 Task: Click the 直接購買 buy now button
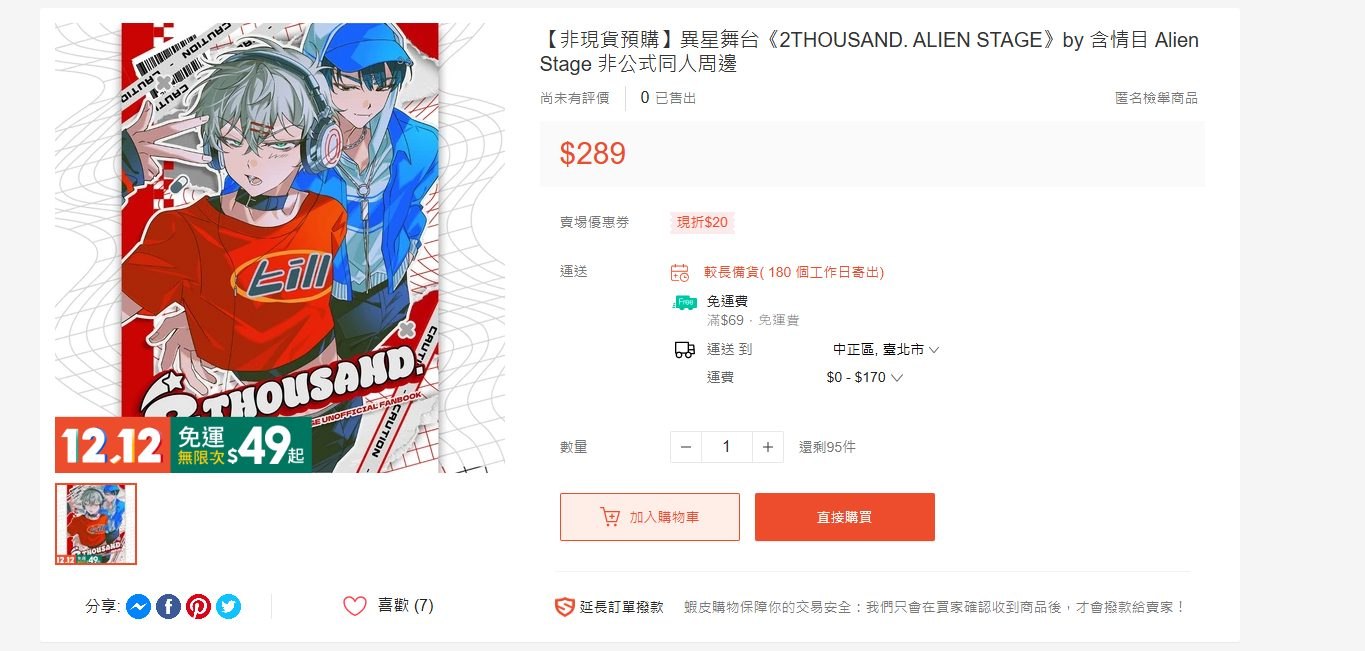pyautogui.click(x=845, y=517)
